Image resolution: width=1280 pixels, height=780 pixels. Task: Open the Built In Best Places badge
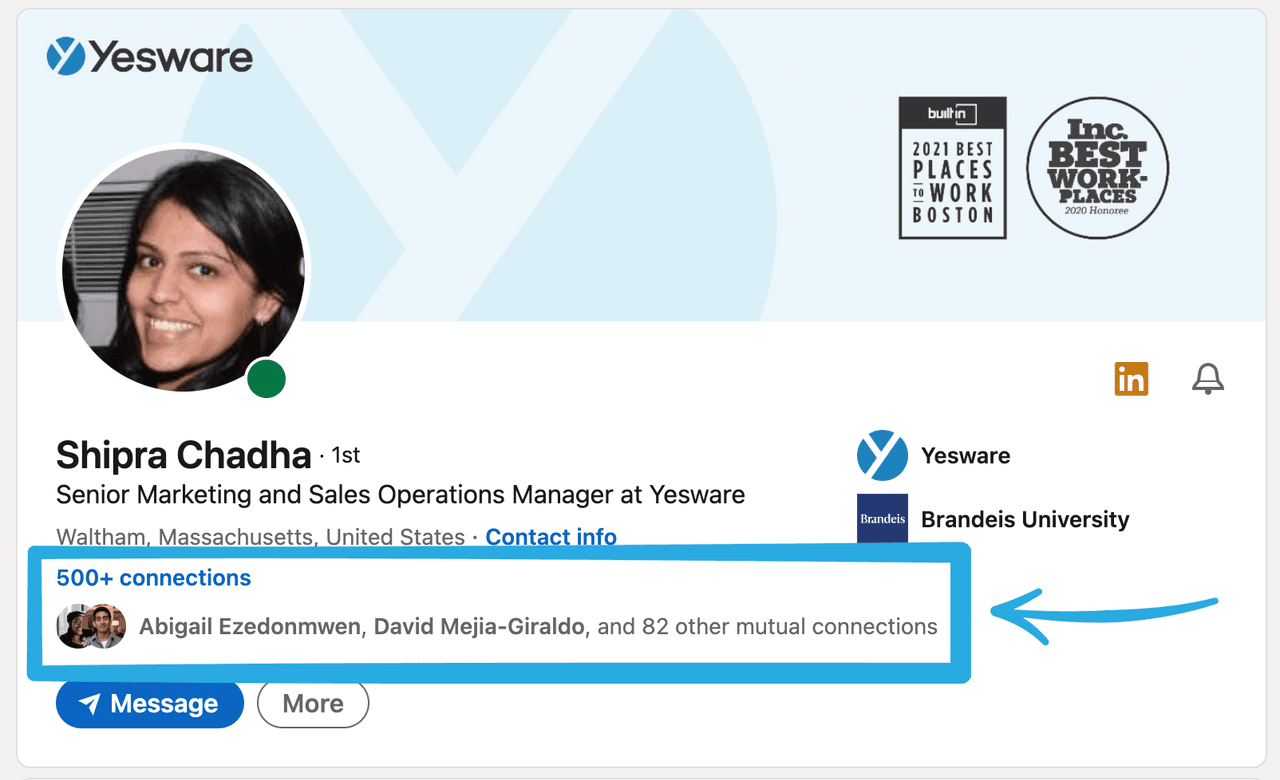point(952,168)
